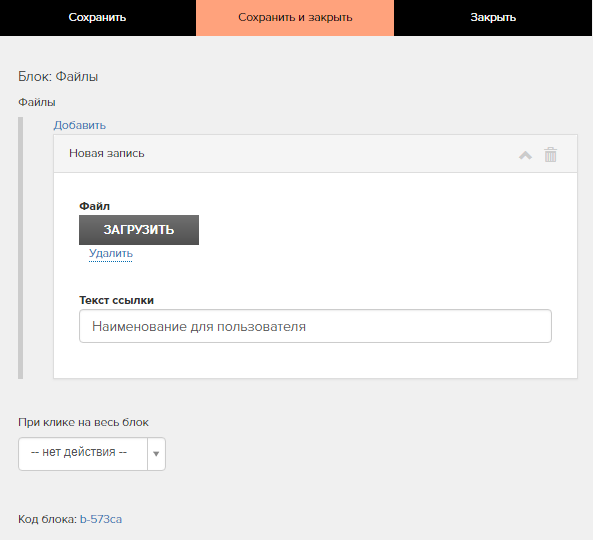Click the bold Файл field label
593x540 pixels.
[x=95, y=206]
